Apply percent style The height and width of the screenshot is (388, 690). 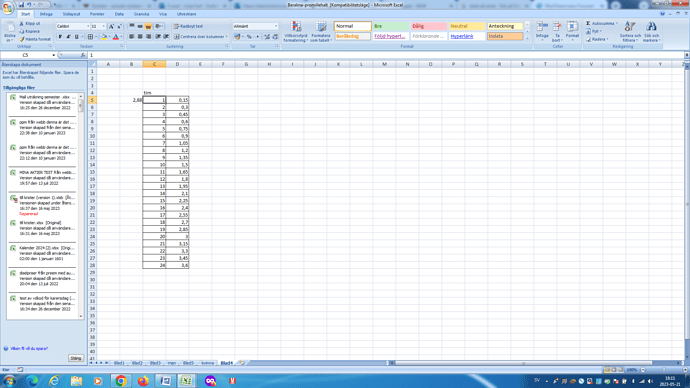coord(249,37)
